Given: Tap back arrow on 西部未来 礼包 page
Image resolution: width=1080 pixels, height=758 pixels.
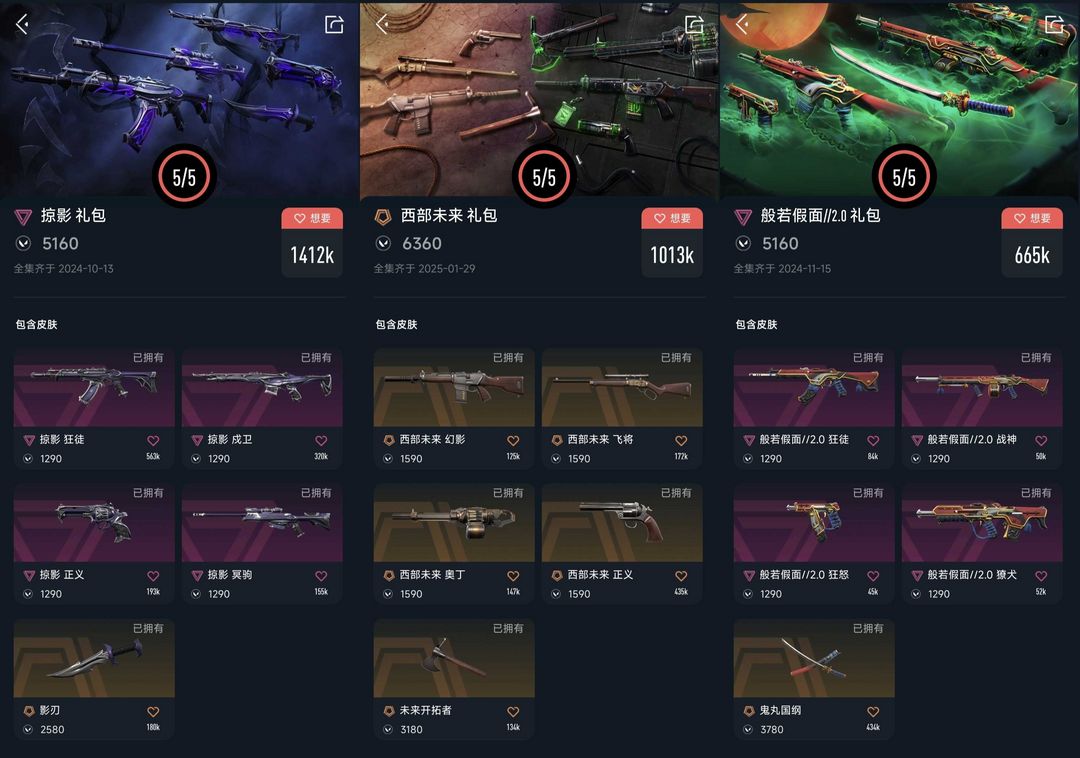Looking at the screenshot, I should click(x=382, y=25).
